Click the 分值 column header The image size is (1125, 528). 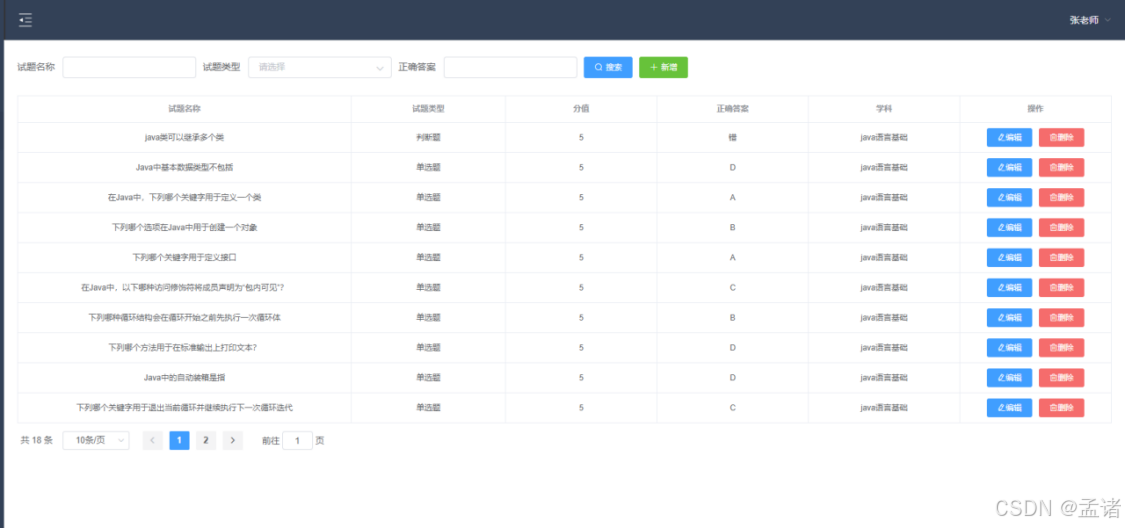tap(581, 109)
